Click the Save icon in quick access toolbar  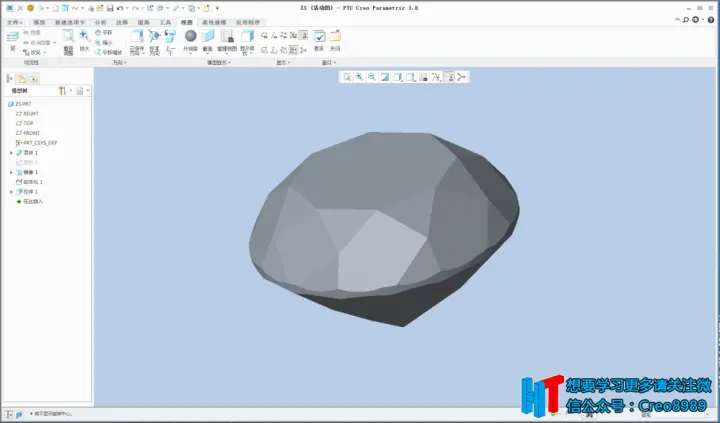point(110,8)
